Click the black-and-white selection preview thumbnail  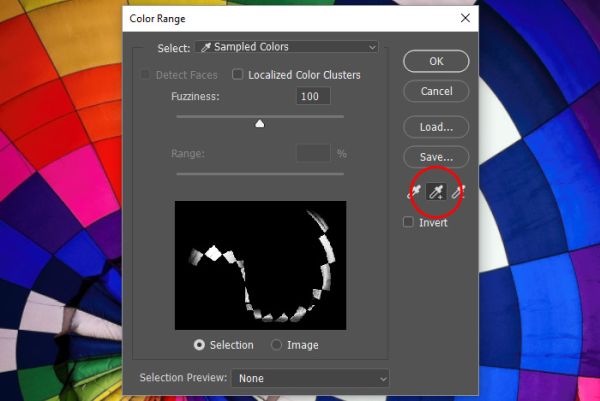261,265
